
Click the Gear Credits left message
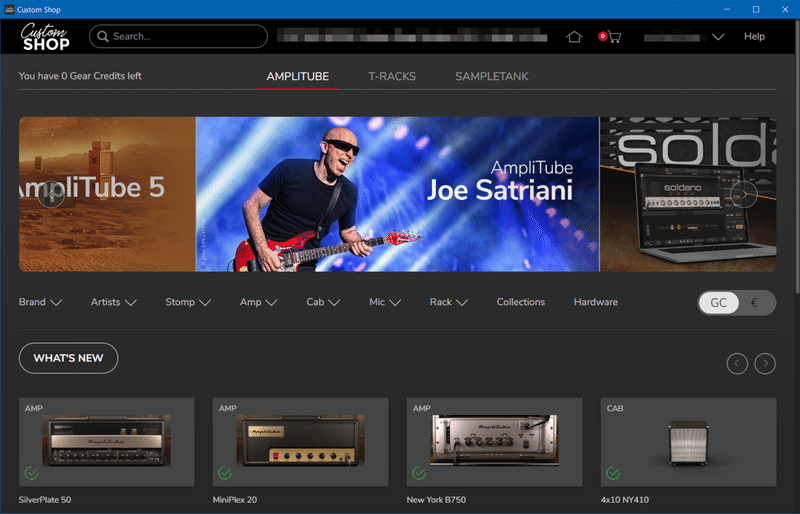click(80, 76)
